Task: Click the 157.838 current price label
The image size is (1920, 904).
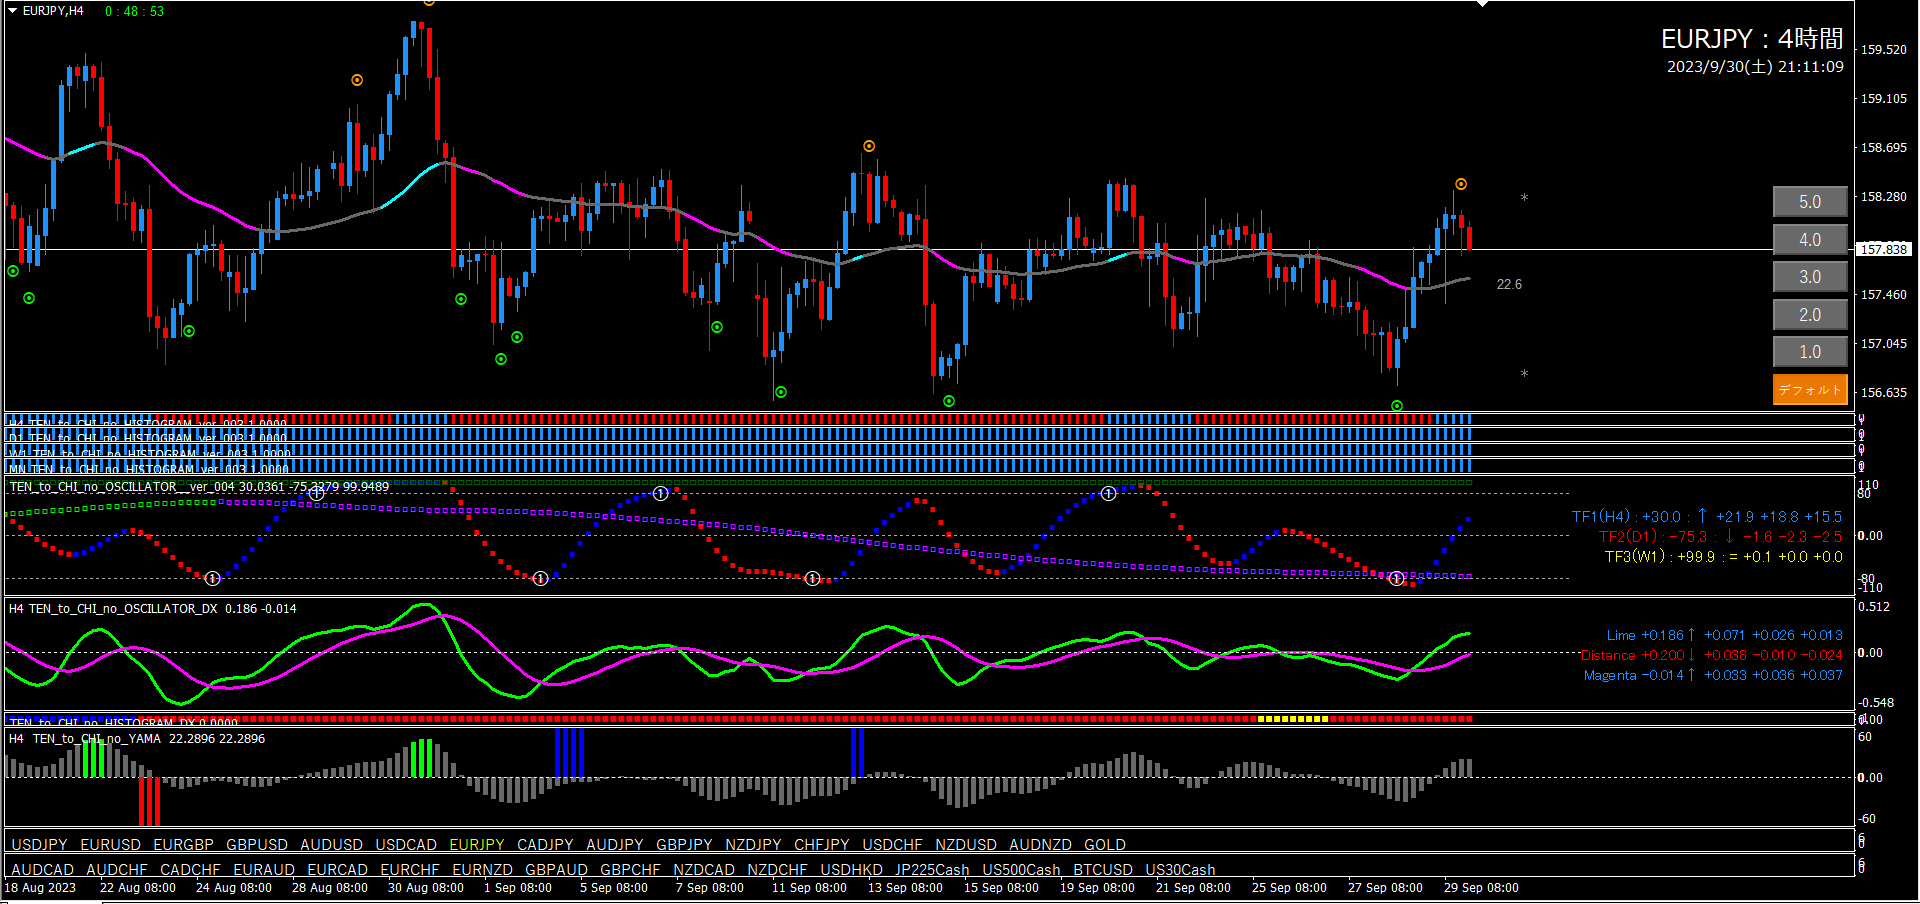Action: point(1884,249)
